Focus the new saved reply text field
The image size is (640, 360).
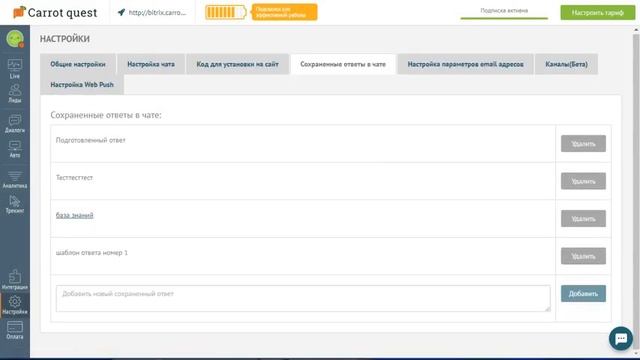pyautogui.click(x=303, y=298)
